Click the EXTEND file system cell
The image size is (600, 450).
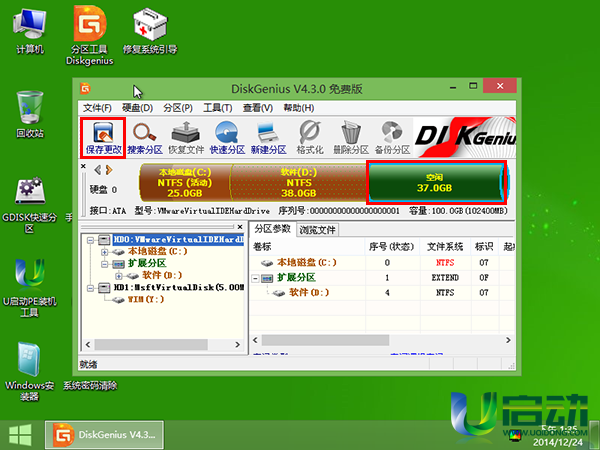click(x=445, y=277)
